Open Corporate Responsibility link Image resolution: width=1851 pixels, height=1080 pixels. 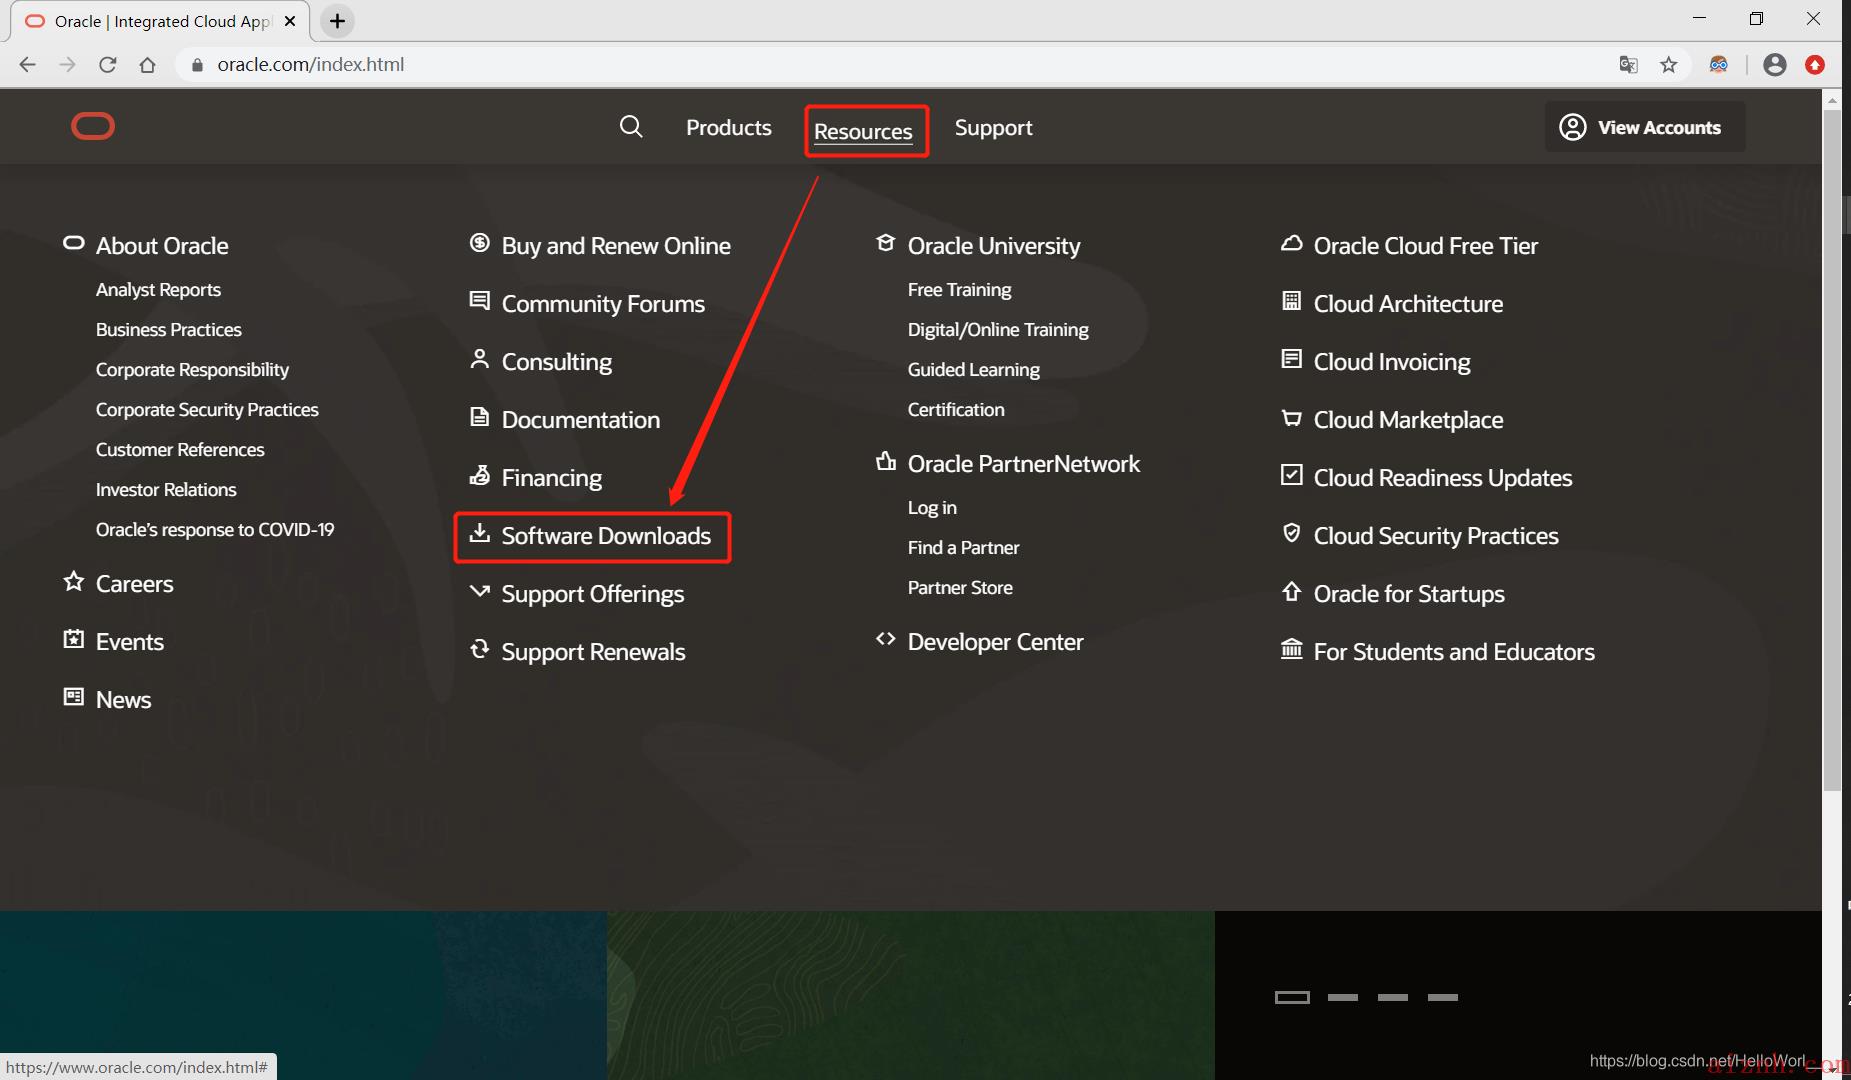point(192,370)
